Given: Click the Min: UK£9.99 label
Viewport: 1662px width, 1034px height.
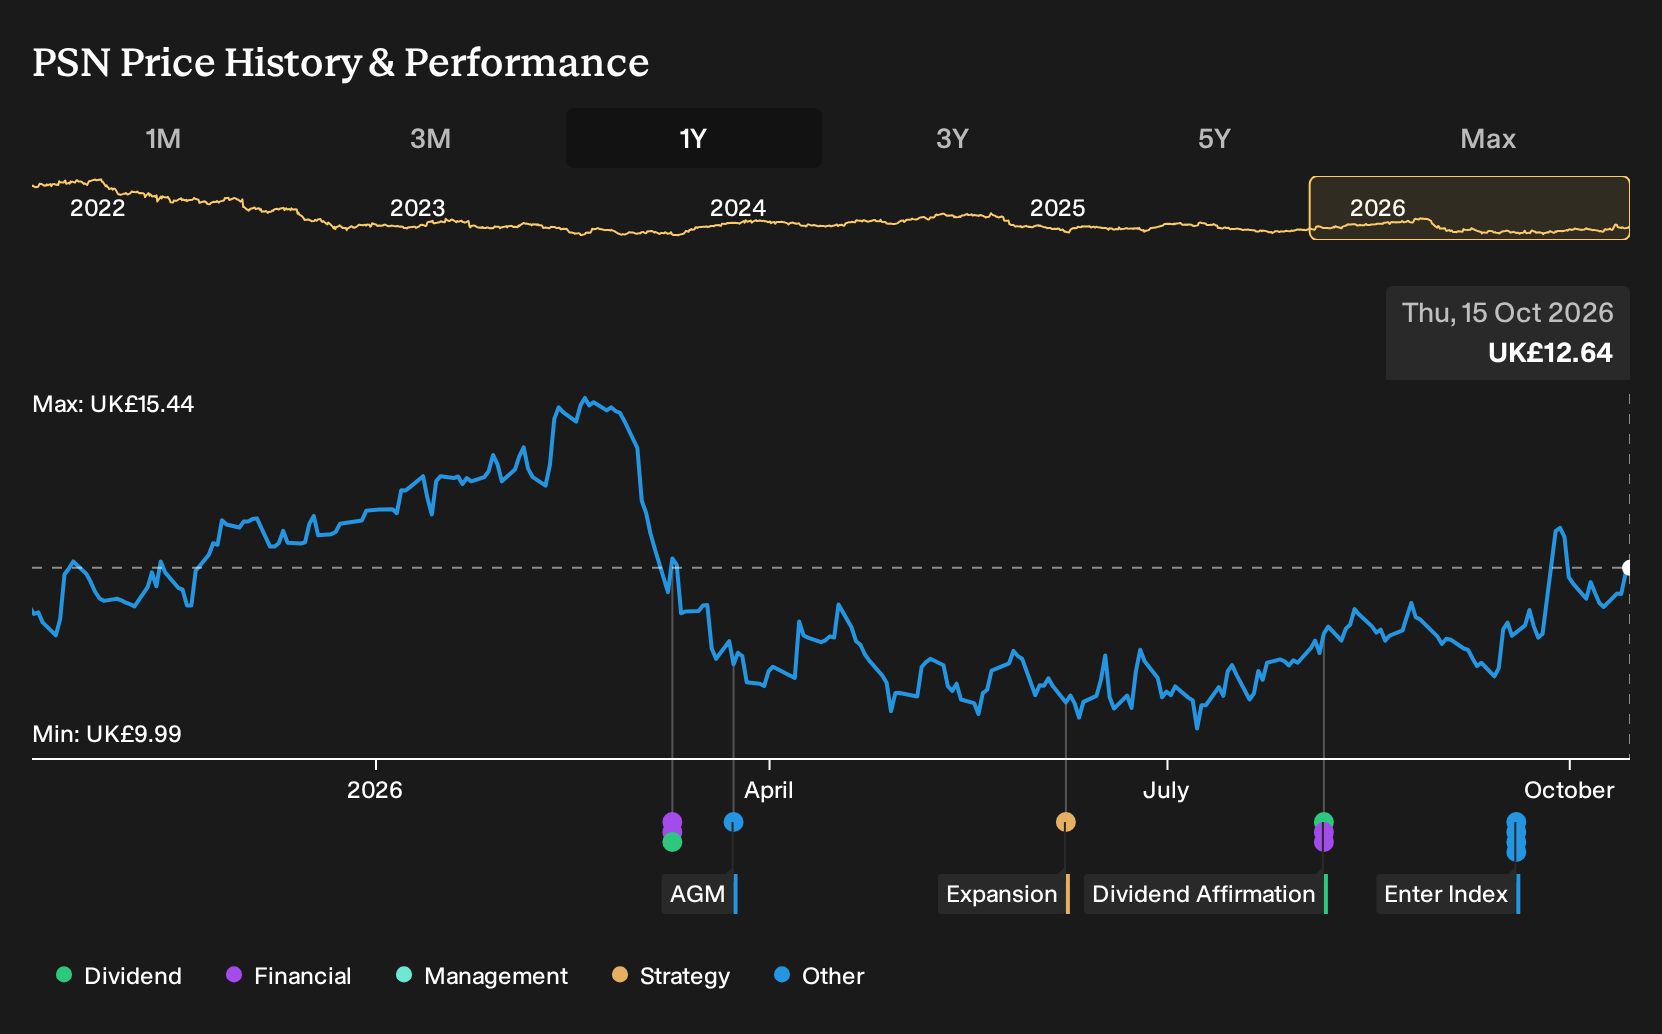Looking at the screenshot, I should click(107, 734).
